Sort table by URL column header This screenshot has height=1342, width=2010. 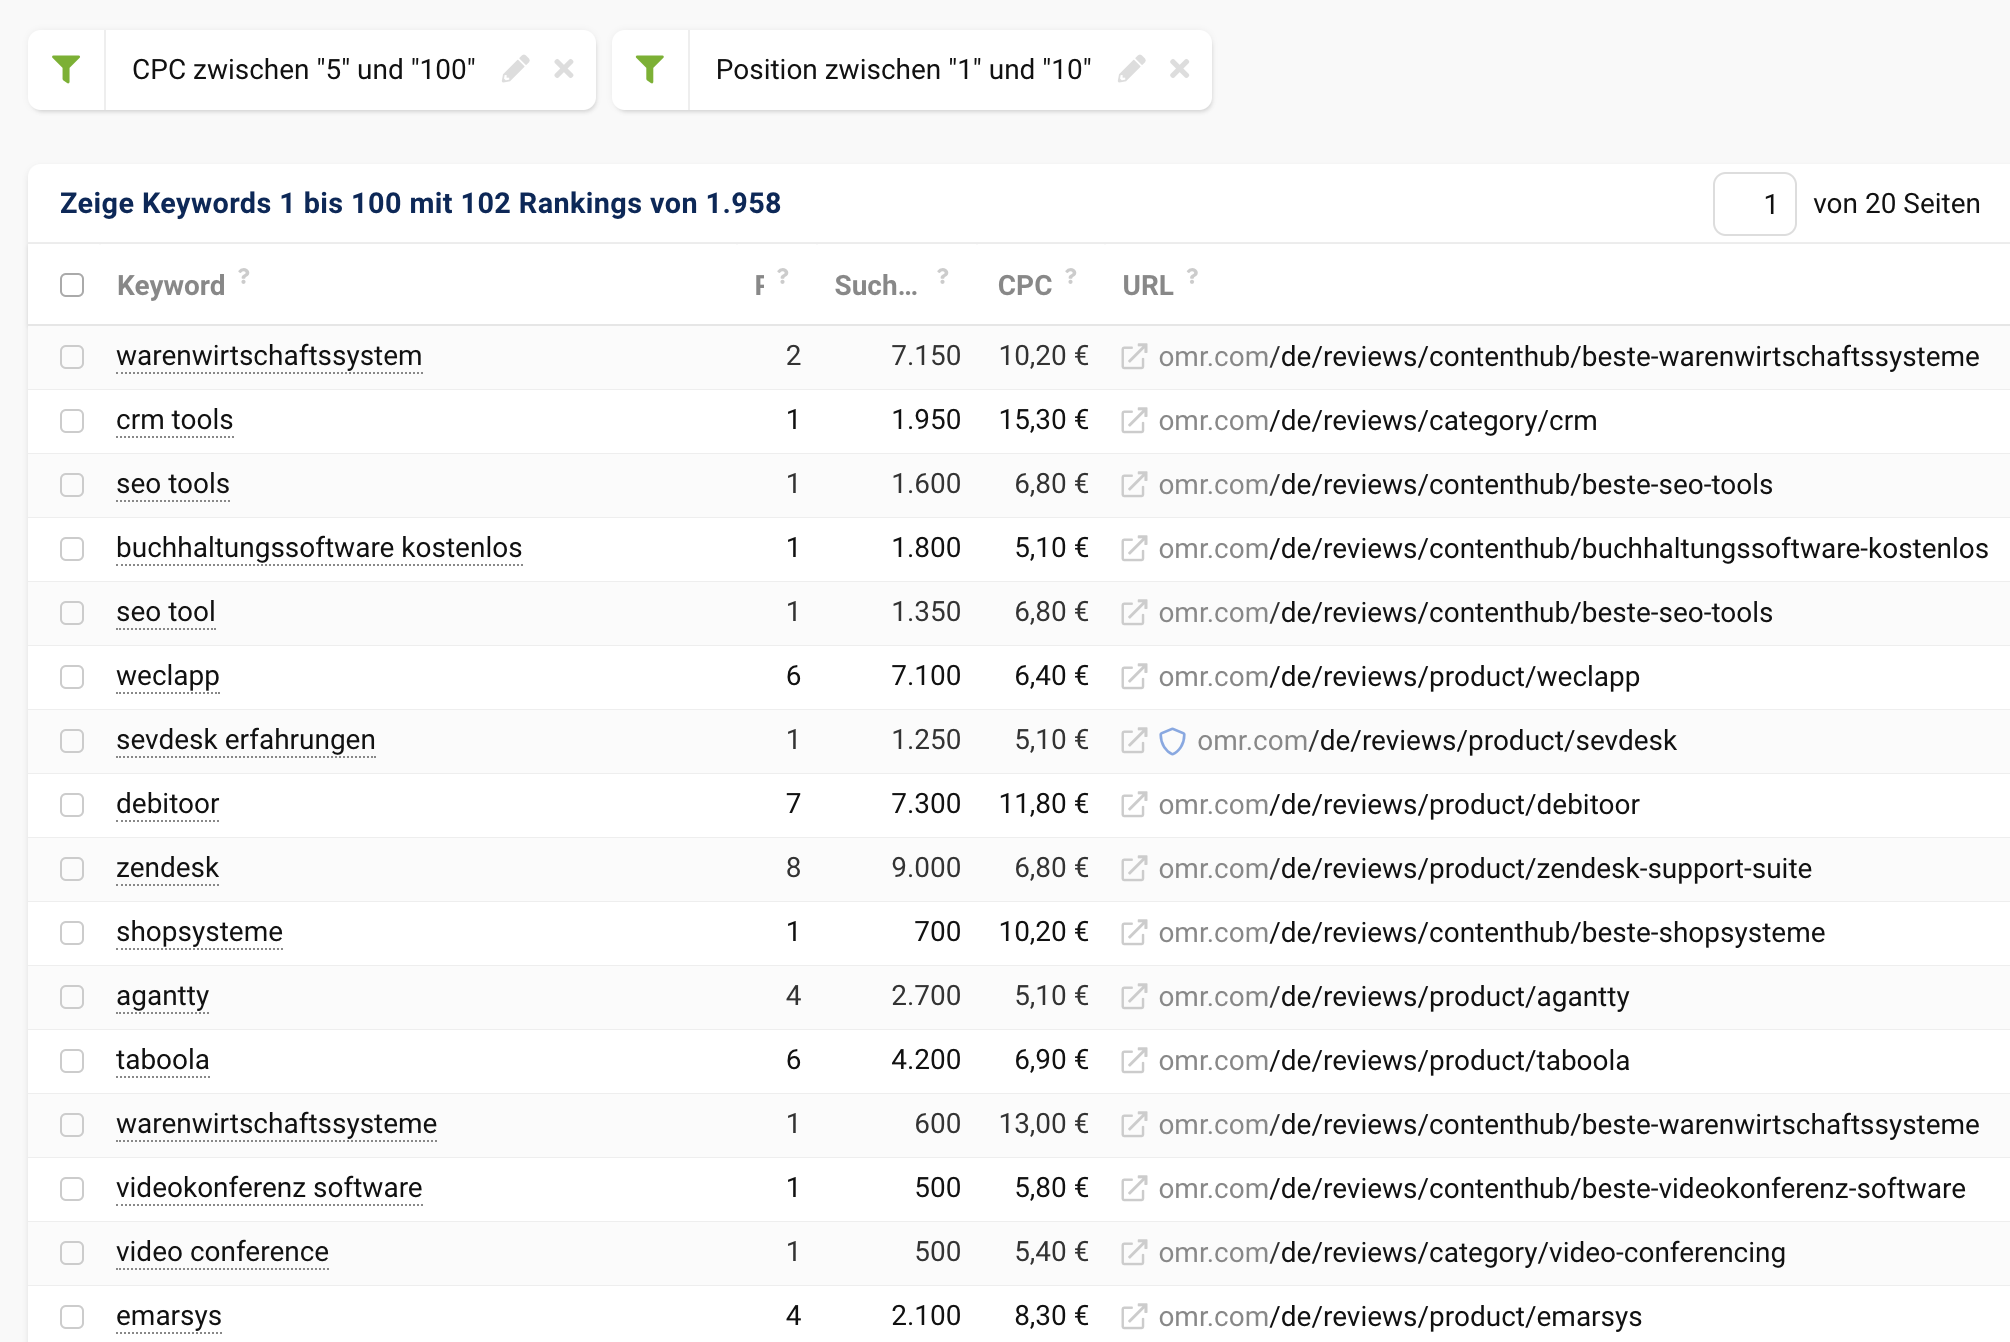(1148, 286)
